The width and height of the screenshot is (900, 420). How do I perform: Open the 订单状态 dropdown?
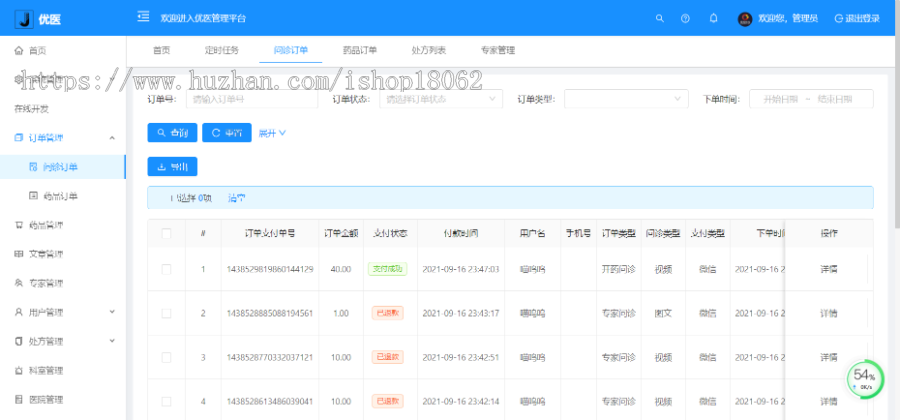(x=441, y=99)
